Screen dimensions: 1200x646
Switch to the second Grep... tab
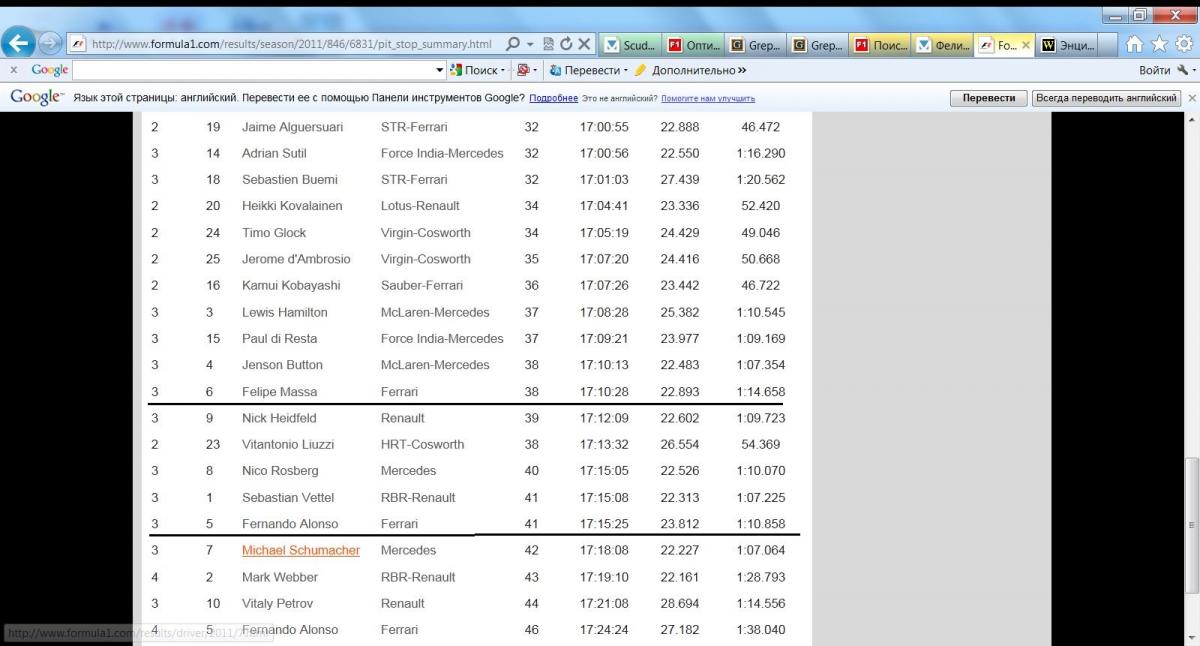(818, 45)
